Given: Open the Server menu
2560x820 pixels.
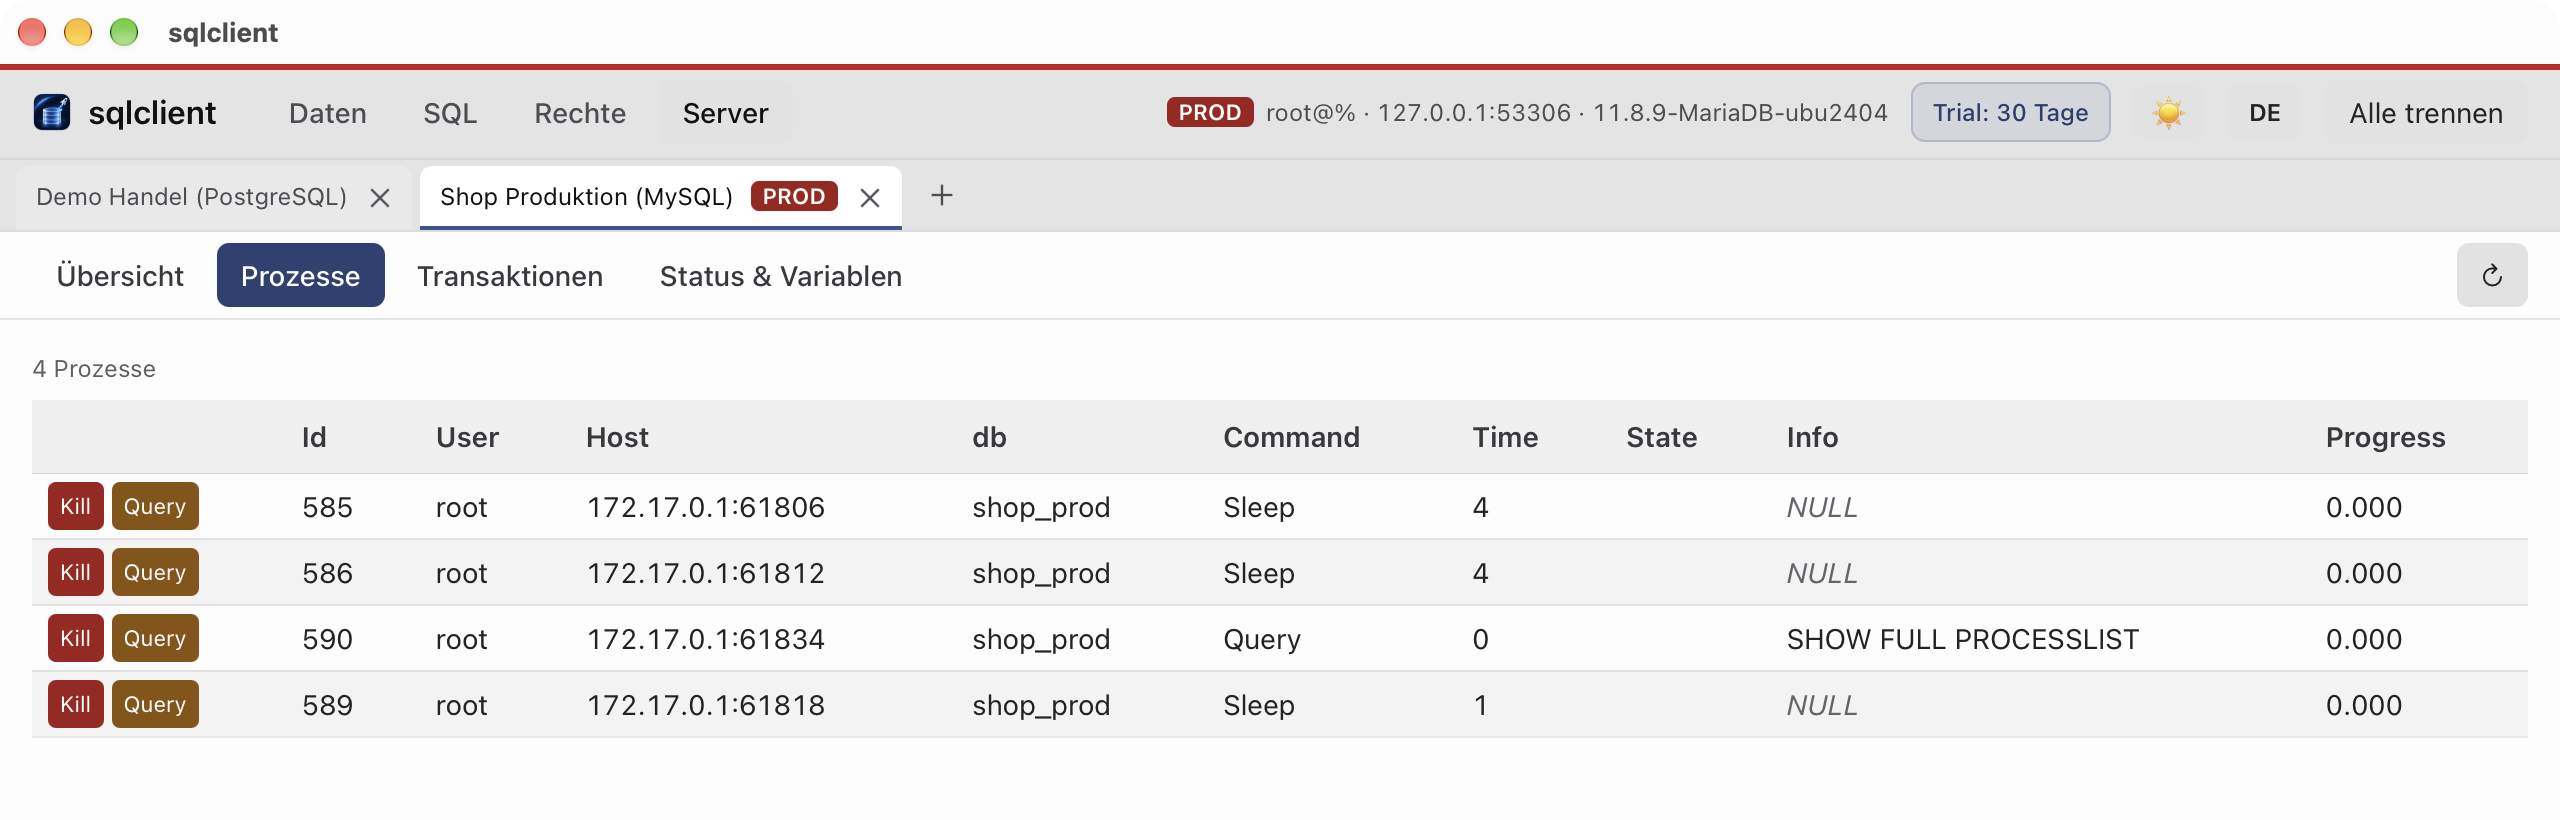Looking at the screenshot, I should point(725,113).
